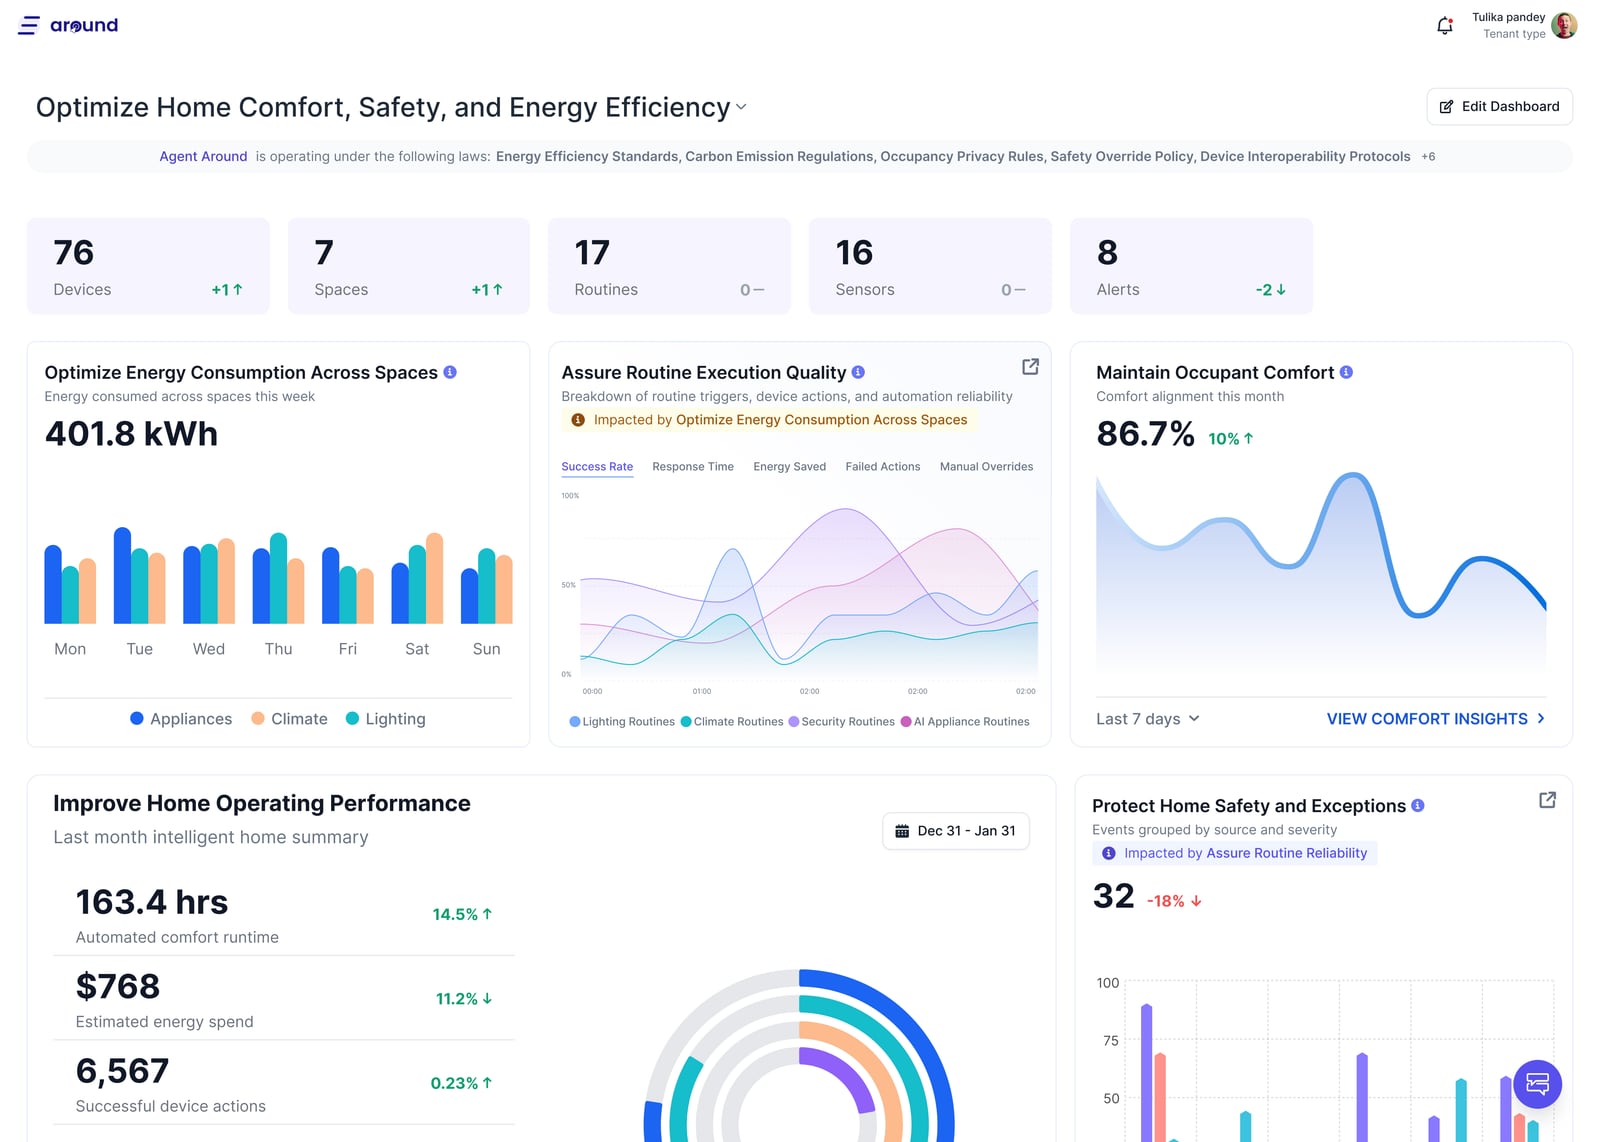Viewport: 1600px width, 1142px height.
Task: Click the Edit Dashboard button
Action: [x=1499, y=106]
